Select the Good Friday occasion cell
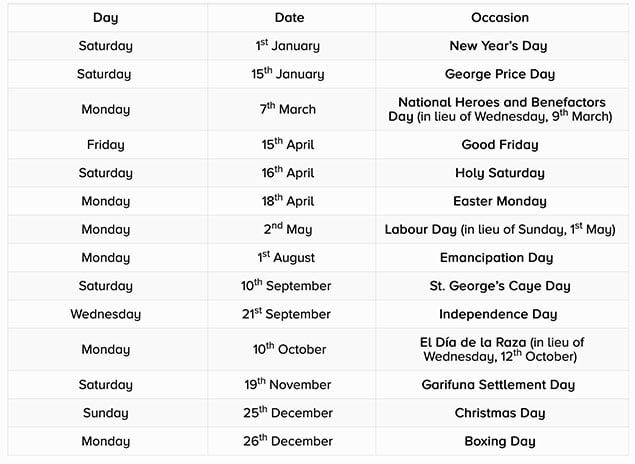The height and width of the screenshot is (464, 635). tap(499, 145)
